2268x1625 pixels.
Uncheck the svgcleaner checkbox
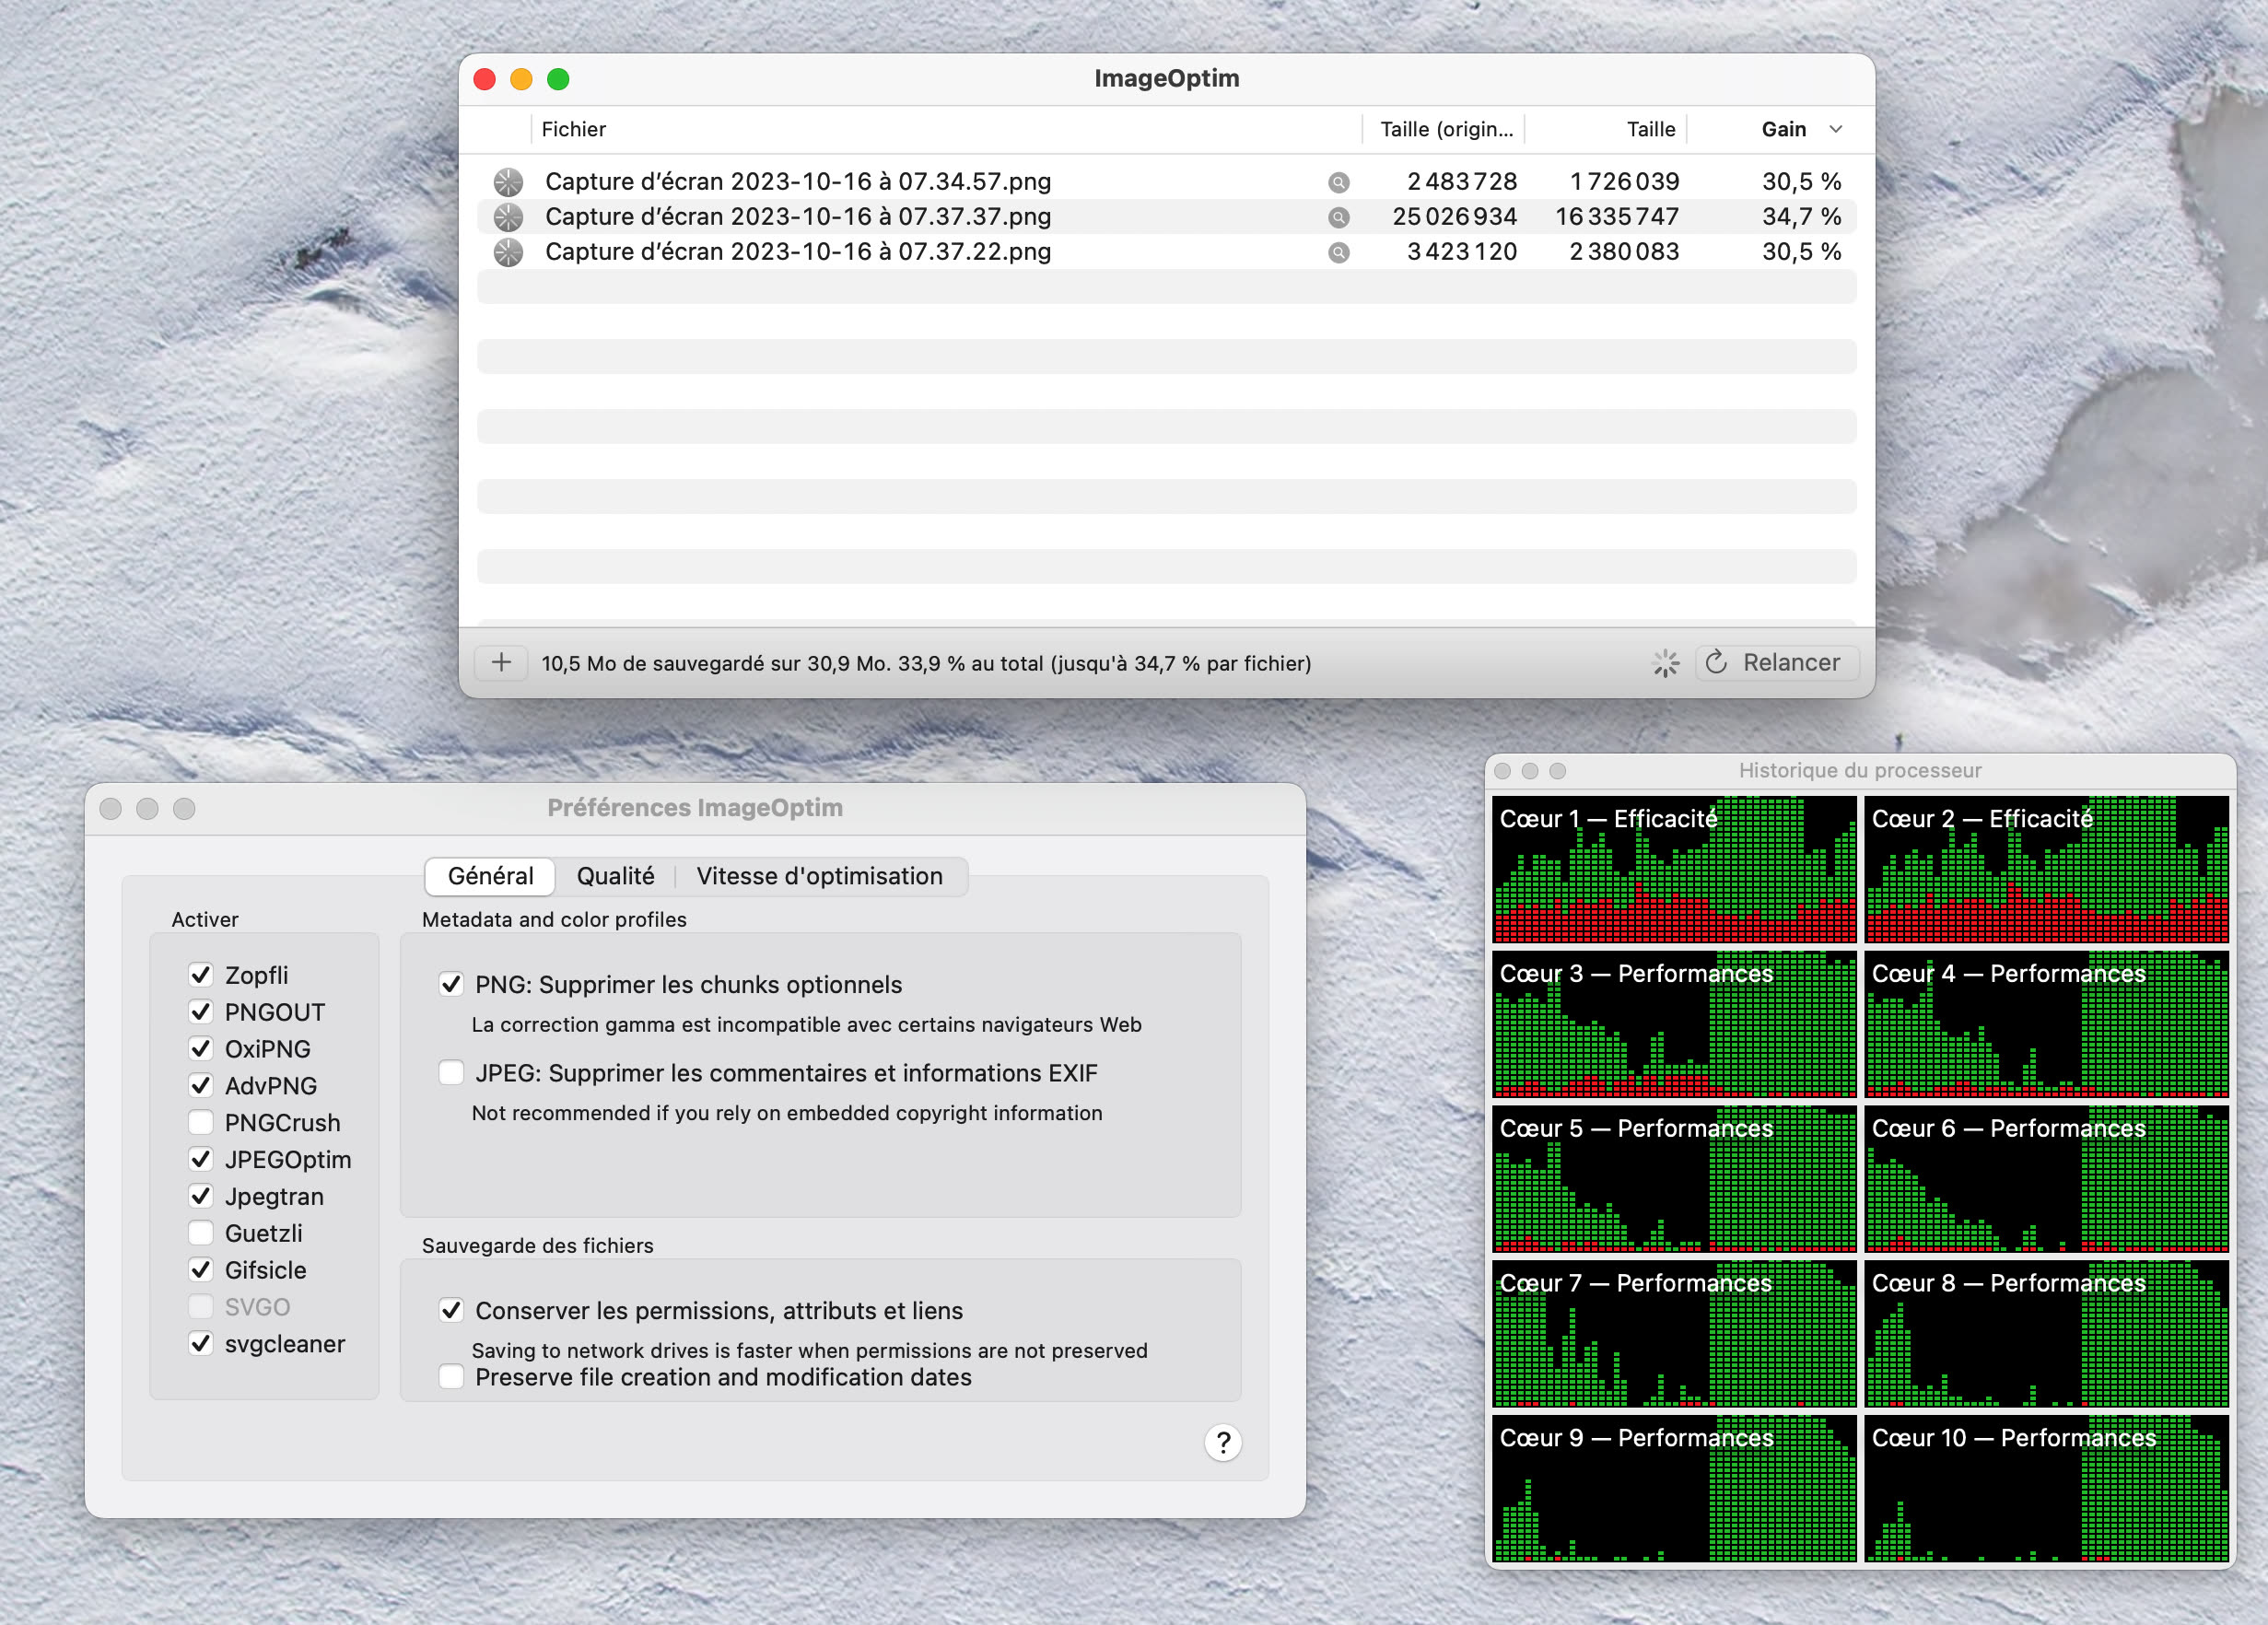[x=201, y=1344]
